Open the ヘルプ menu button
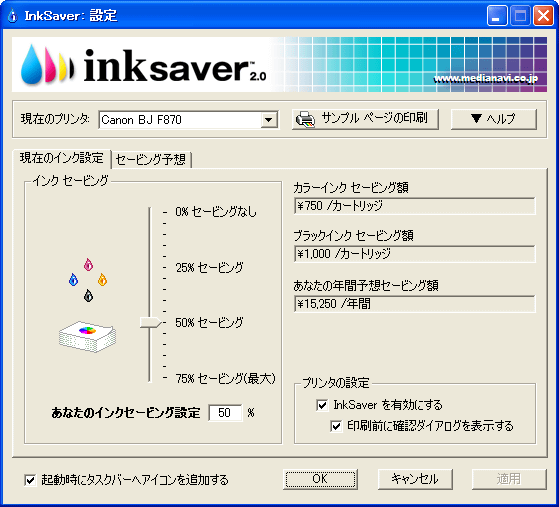Viewport: 559px width, 507px height. click(493, 119)
